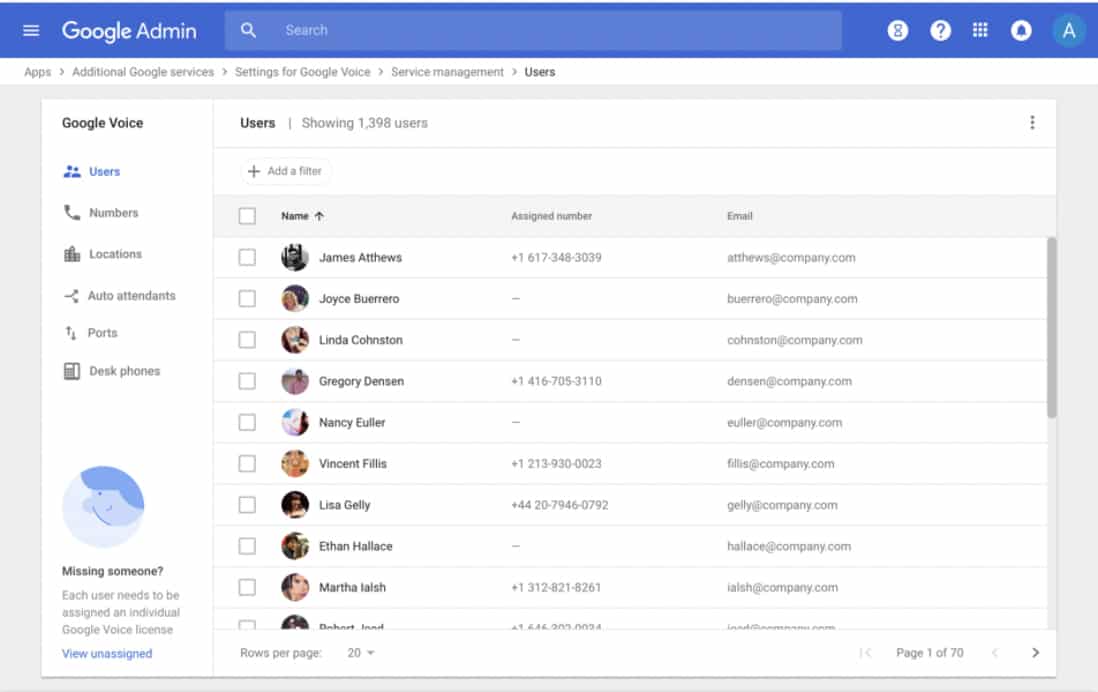Open Auto attendants in the sidebar
The height and width of the screenshot is (692, 1098).
click(x=119, y=296)
